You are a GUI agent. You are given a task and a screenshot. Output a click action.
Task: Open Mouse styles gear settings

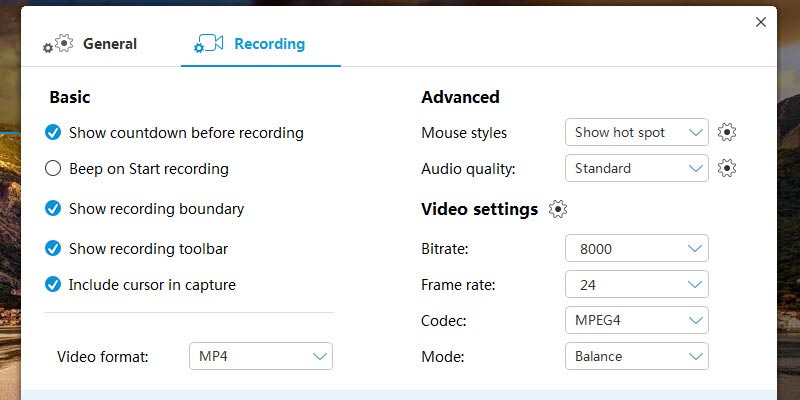[727, 132]
